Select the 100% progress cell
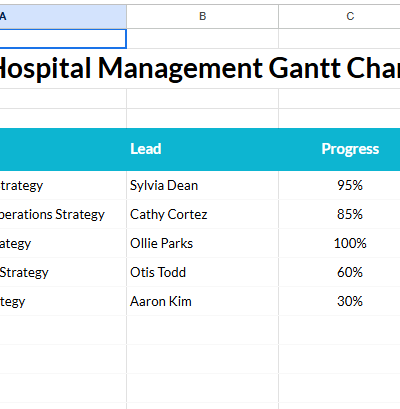Image resolution: width=400 pixels, height=409 pixels. click(x=339, y=243)
